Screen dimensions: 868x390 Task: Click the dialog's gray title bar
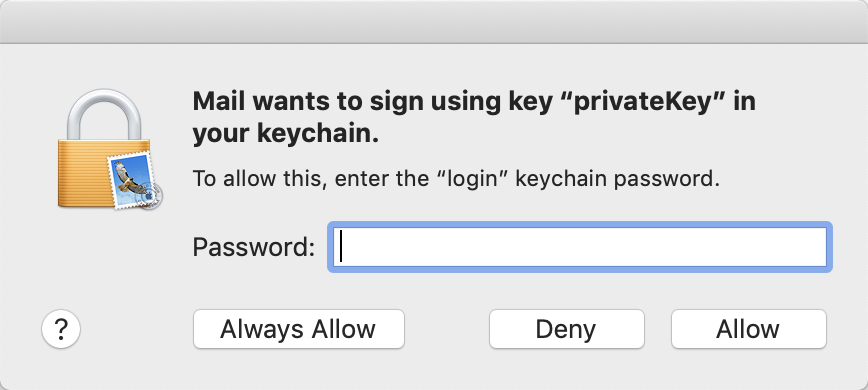(434, 21)
